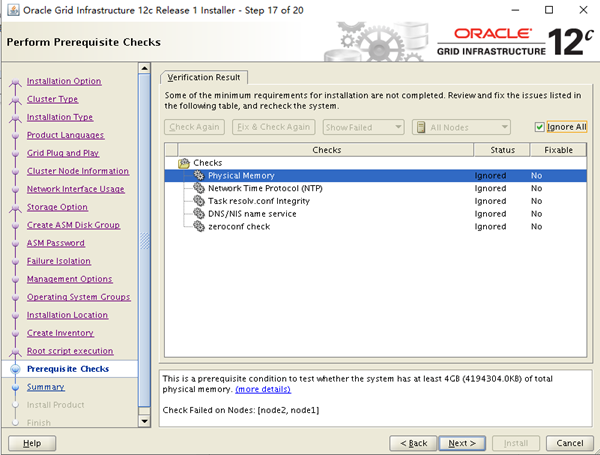Open the All Nodes dropdown
The height and width of the screenshot is (455, 600).
(461, 127)
